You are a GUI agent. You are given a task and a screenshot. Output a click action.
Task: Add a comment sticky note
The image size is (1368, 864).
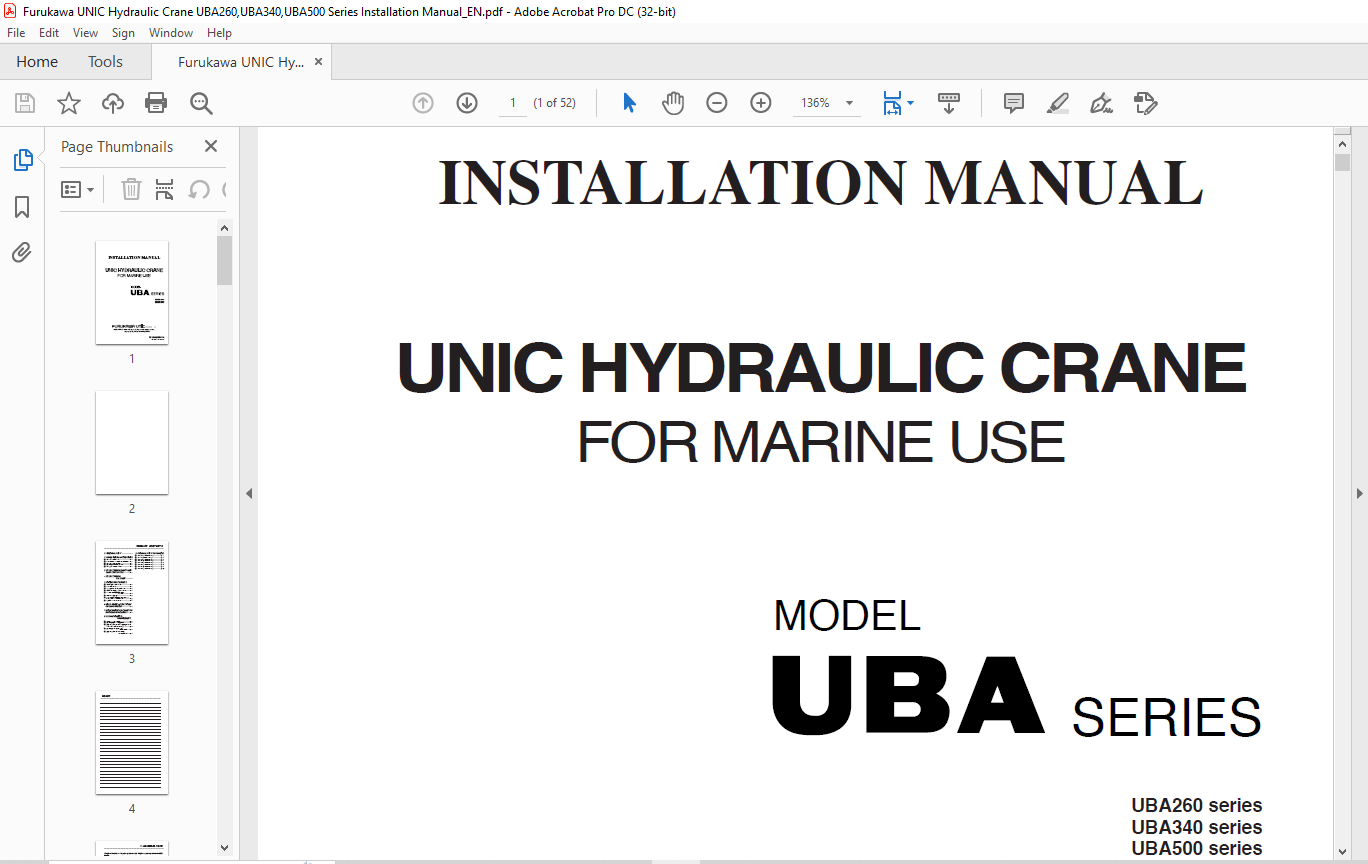tap(1014, 103)
